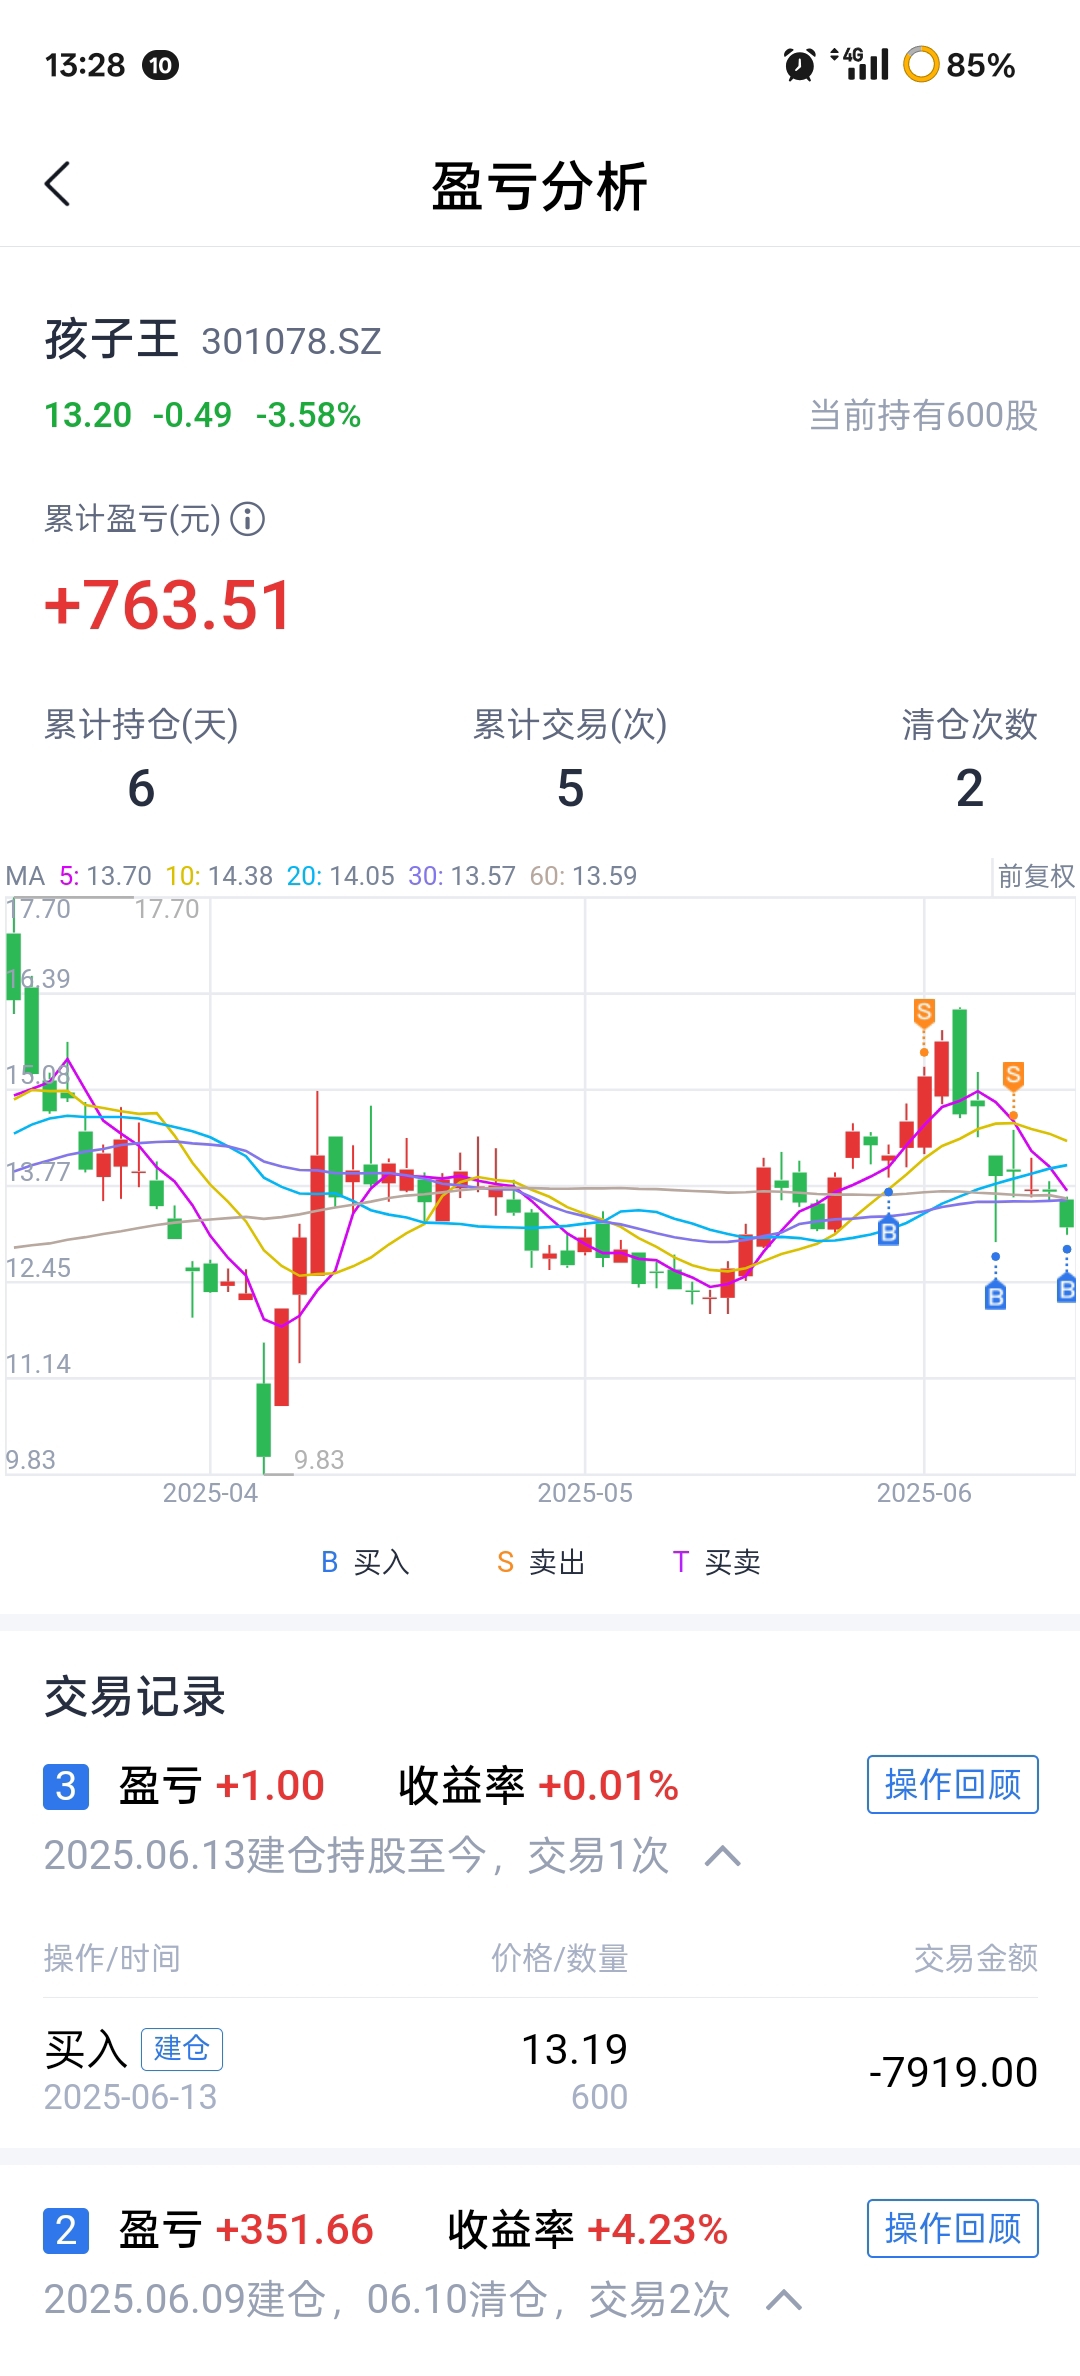Tap the blue number 2 record badge
Screen dimensions: 1080x2376
click(66, 2230)
